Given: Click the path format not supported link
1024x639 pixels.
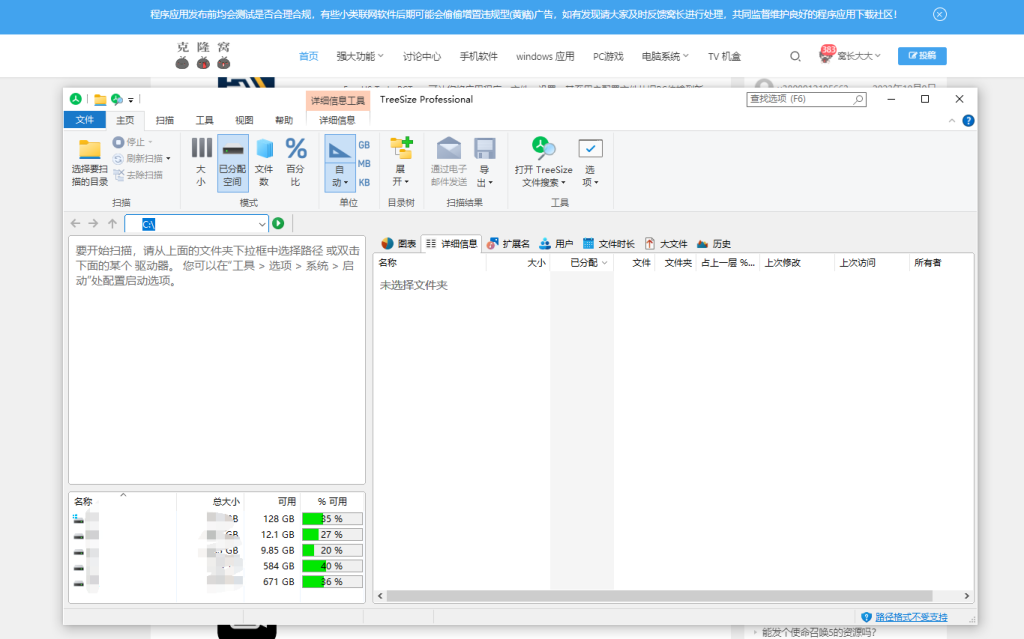Looking at the screenshot, I should pyautogui.click(x=911, y=617).
